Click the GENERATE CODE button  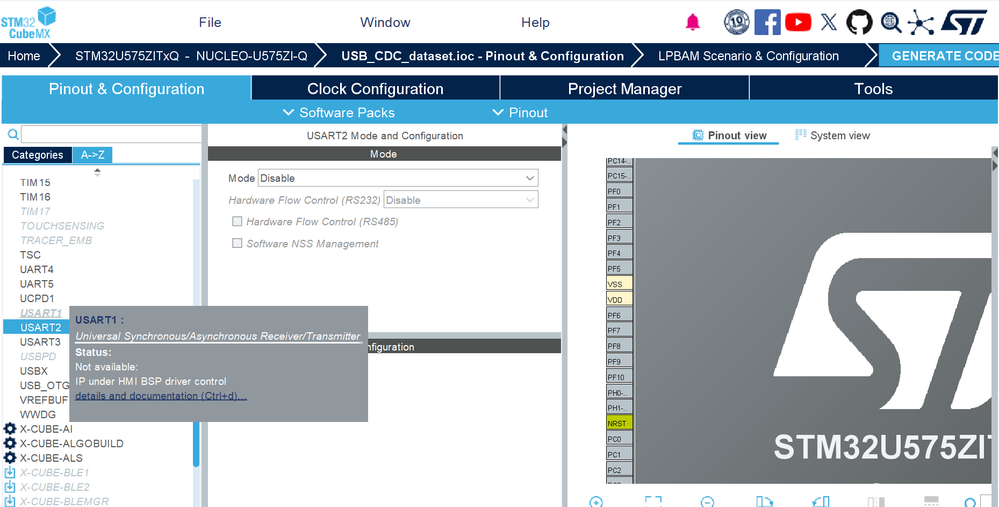point(939,55)
